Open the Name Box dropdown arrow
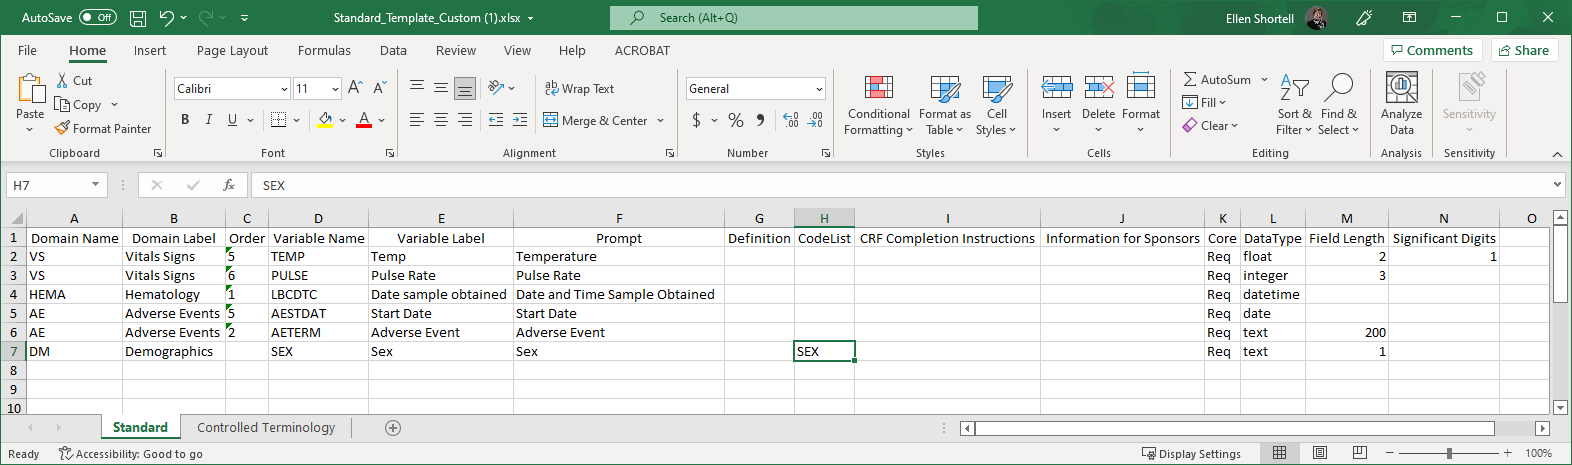The width and height of the screenshot is (1572, 465). [96, 185]
